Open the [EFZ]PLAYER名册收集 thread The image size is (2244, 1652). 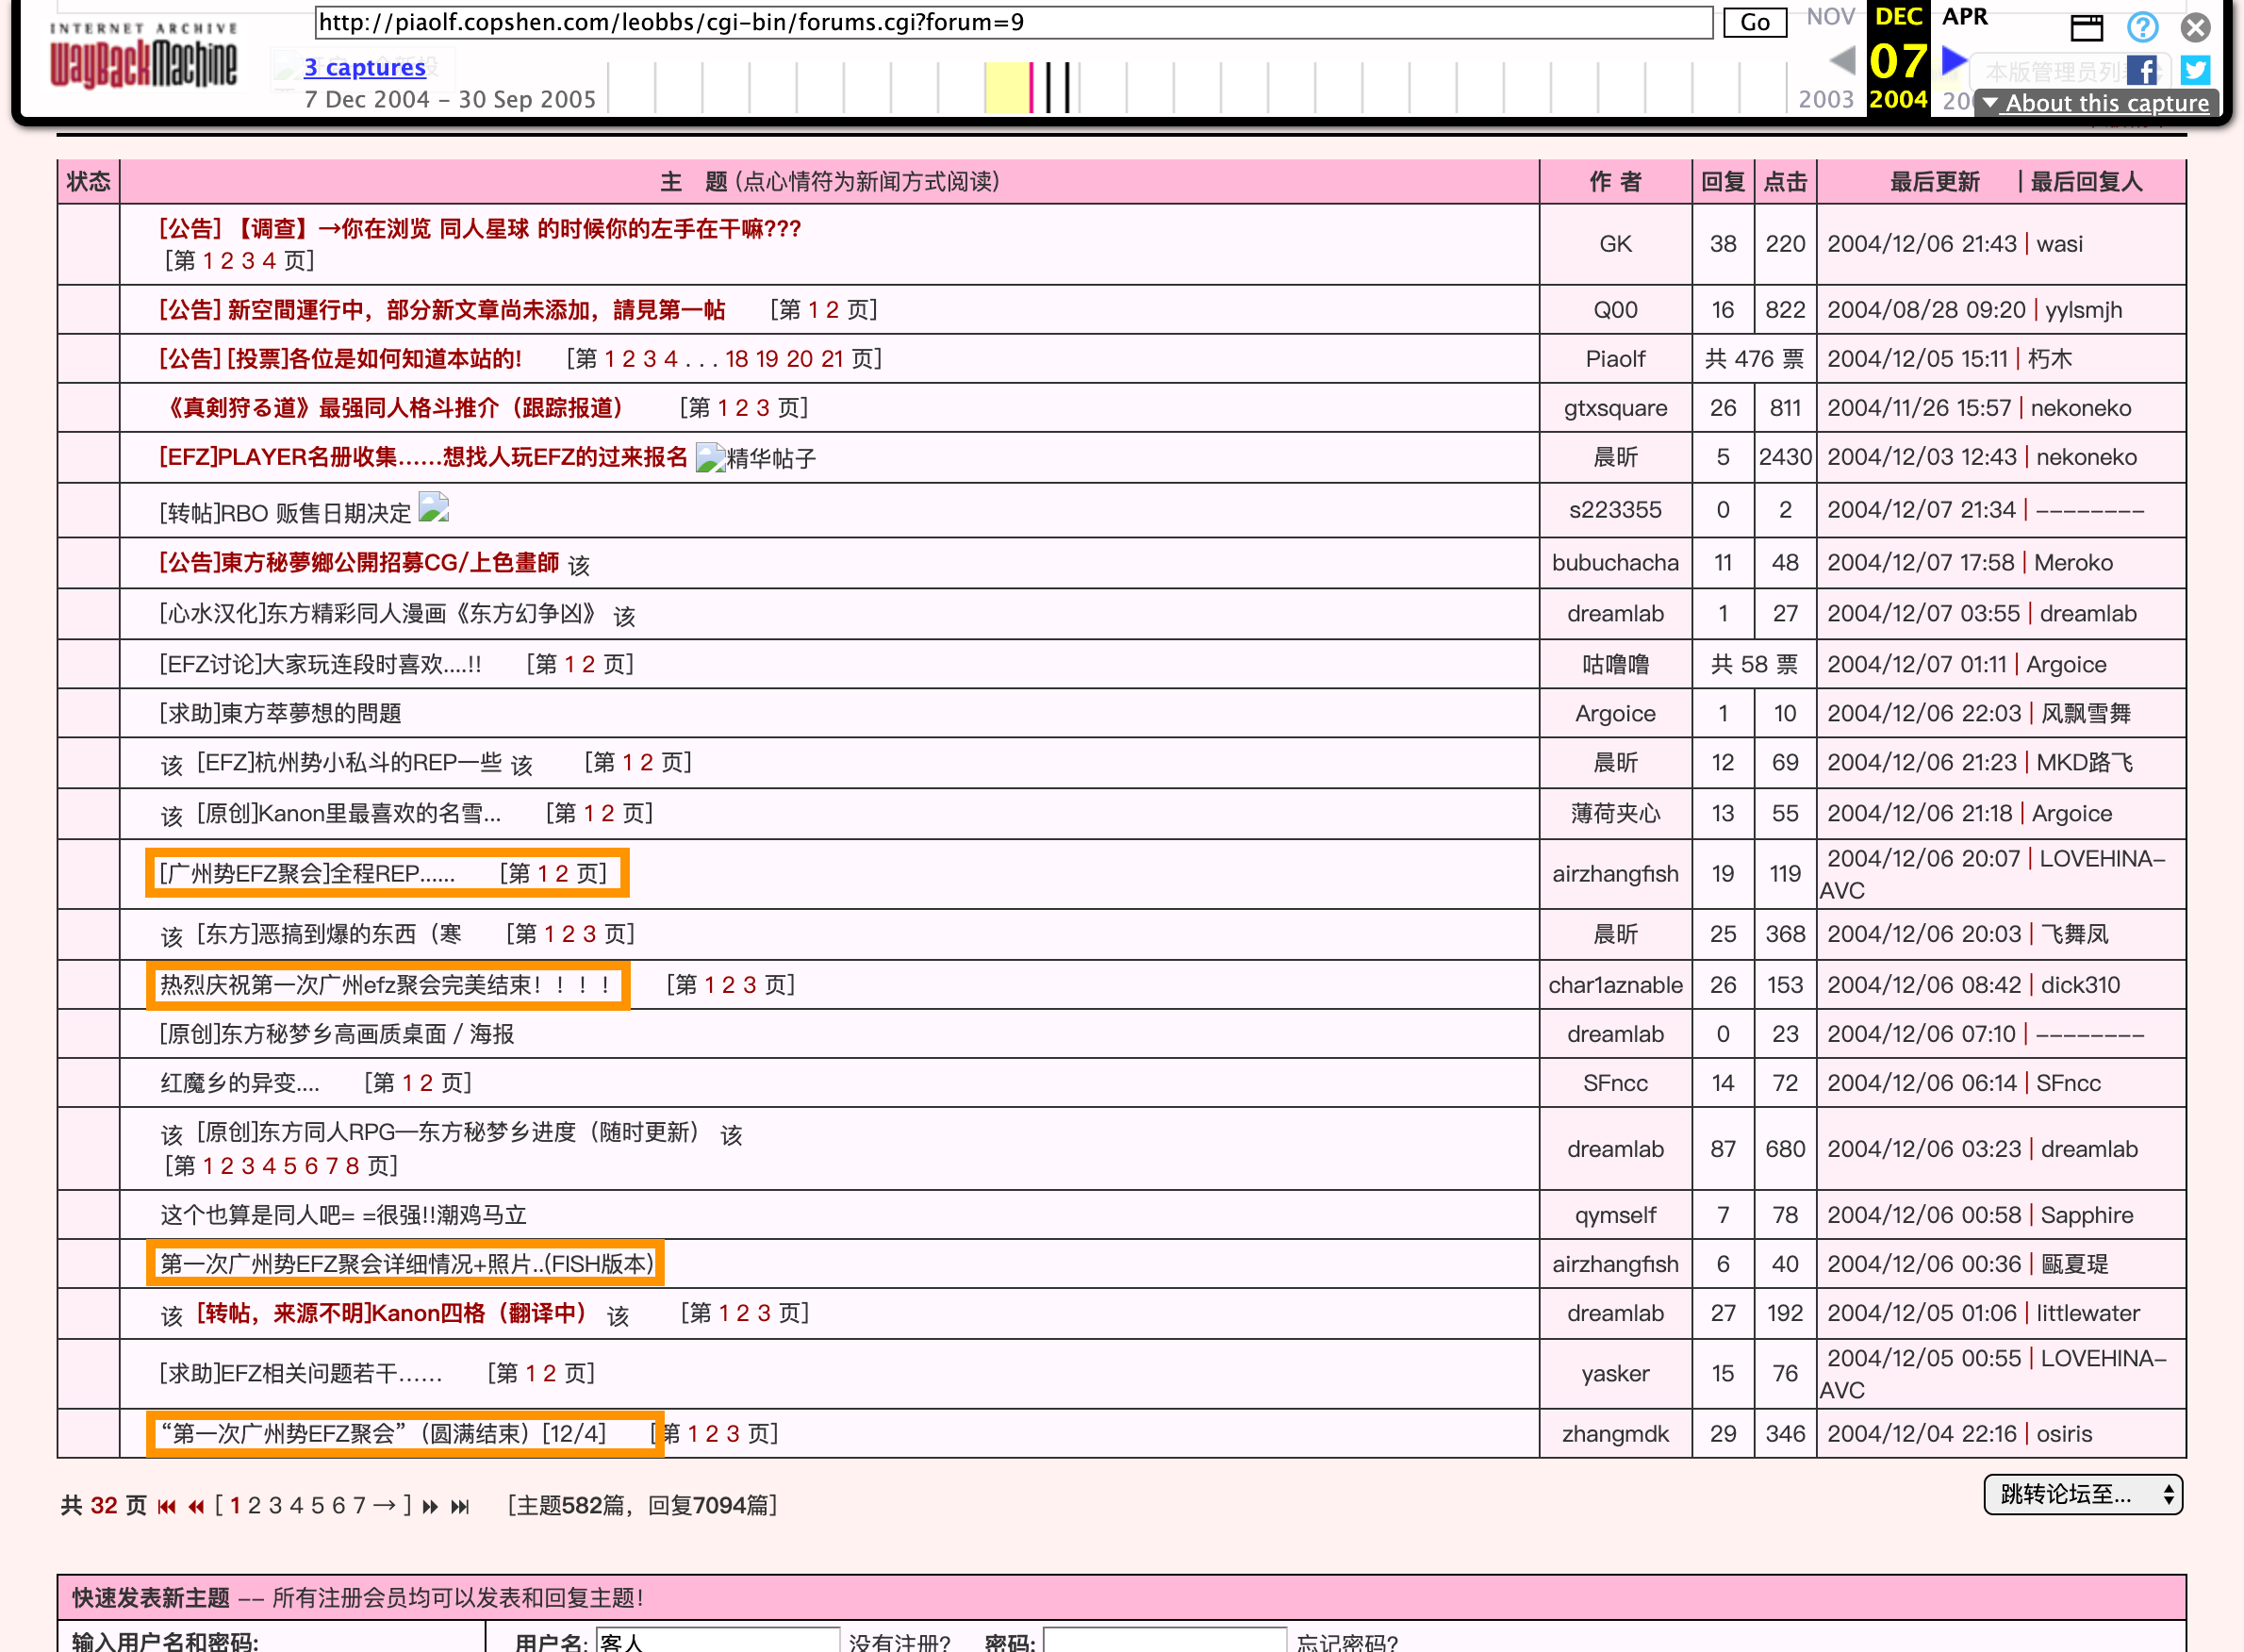pos(424,457)
